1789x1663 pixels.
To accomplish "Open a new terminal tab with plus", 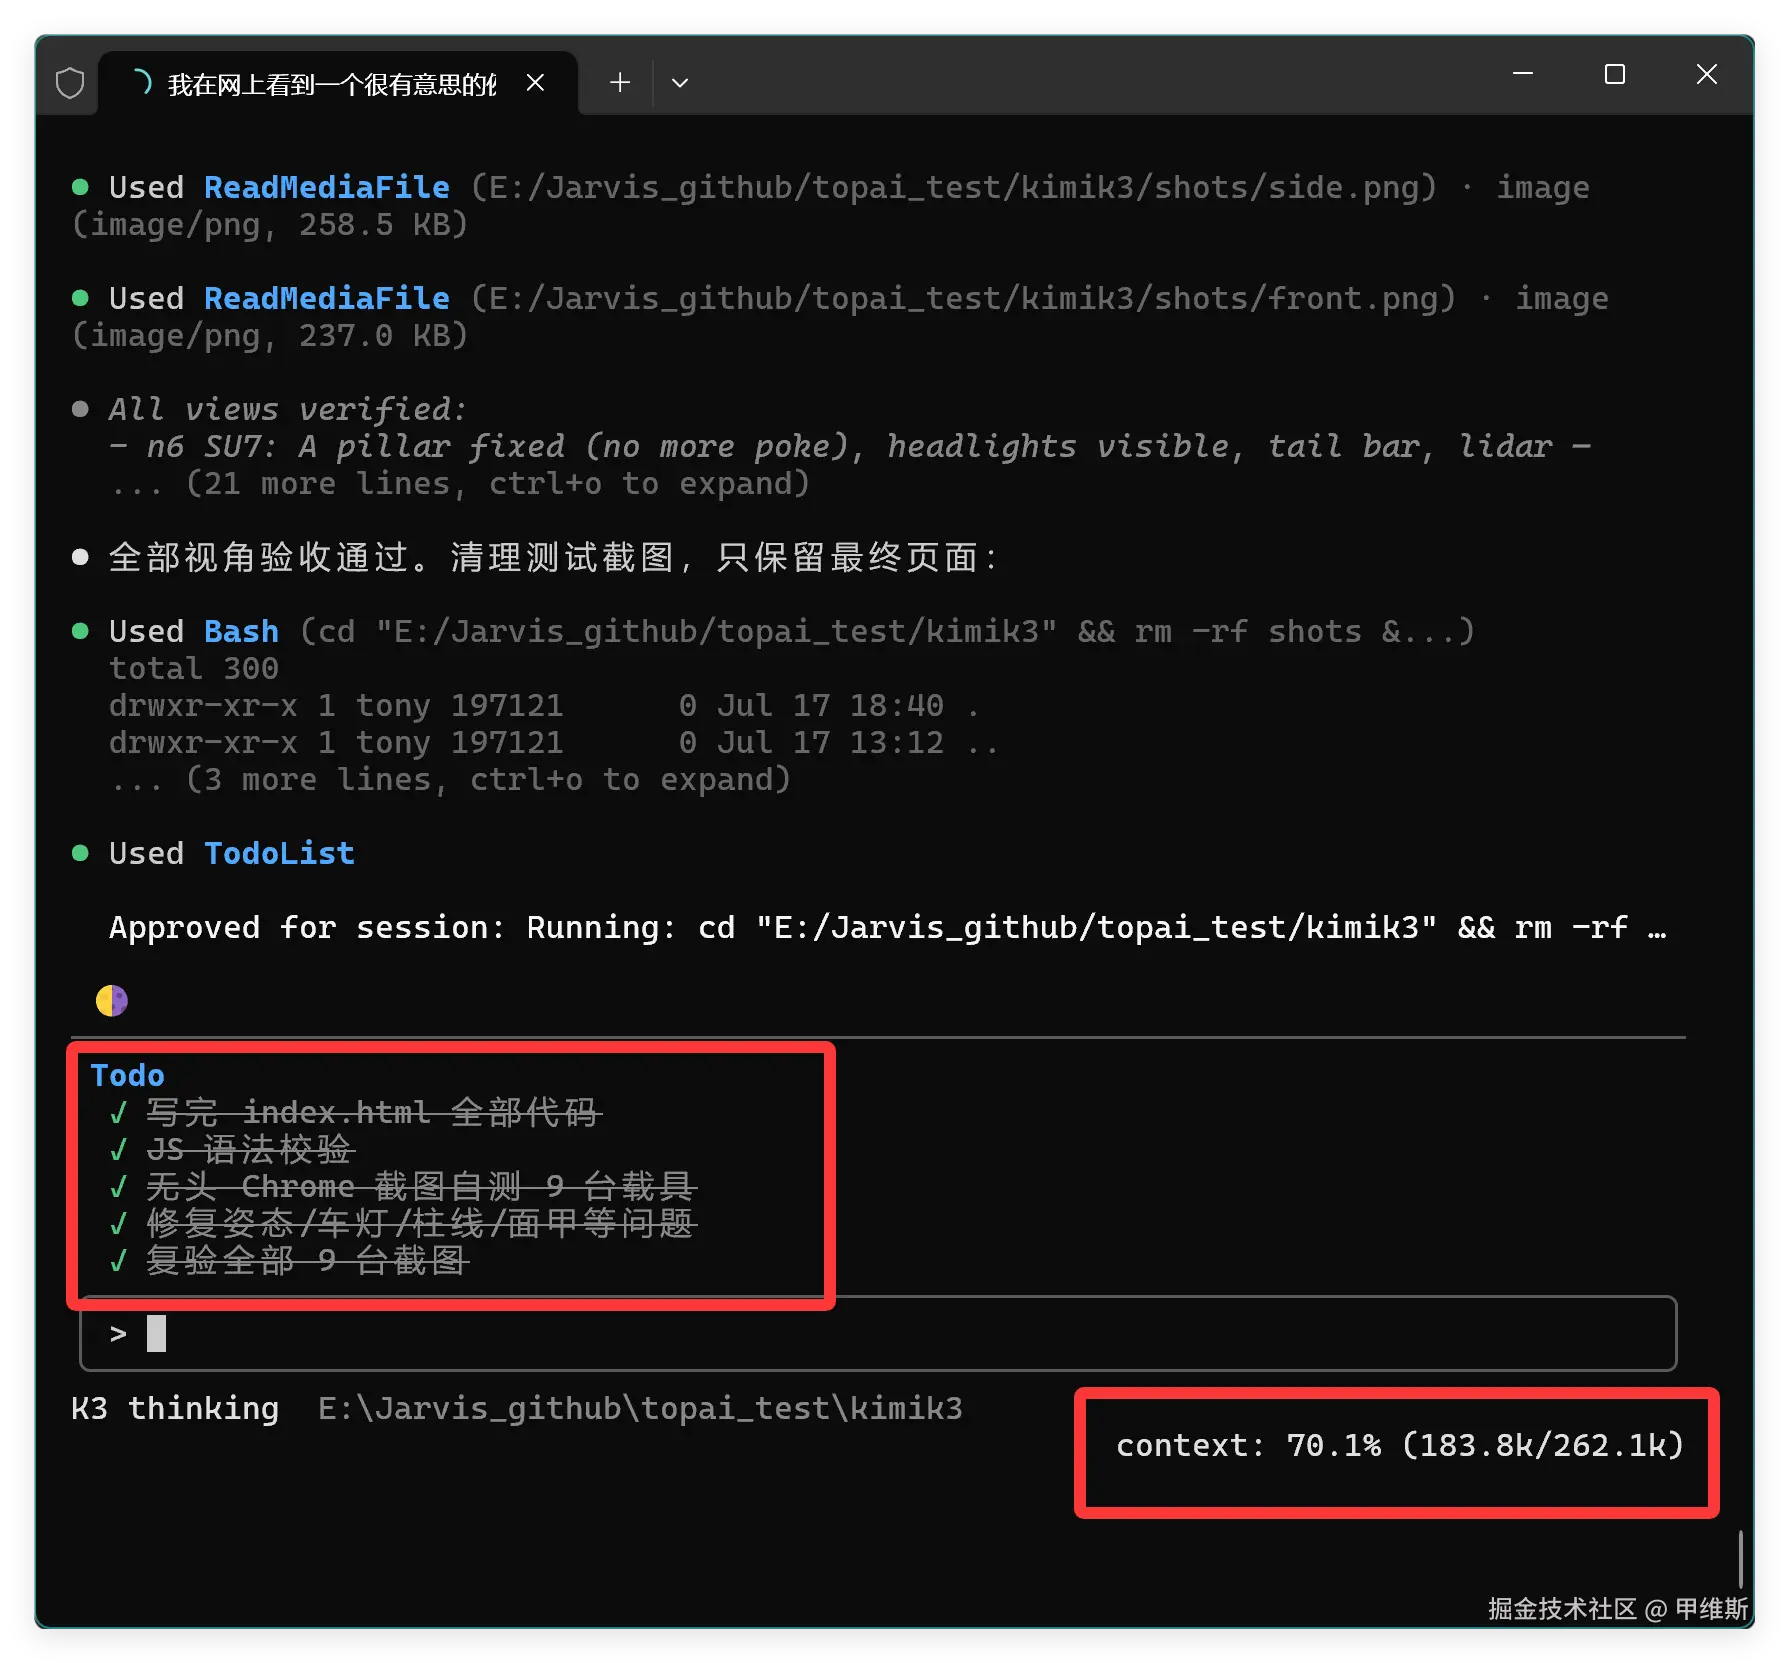I will (620, 83).
